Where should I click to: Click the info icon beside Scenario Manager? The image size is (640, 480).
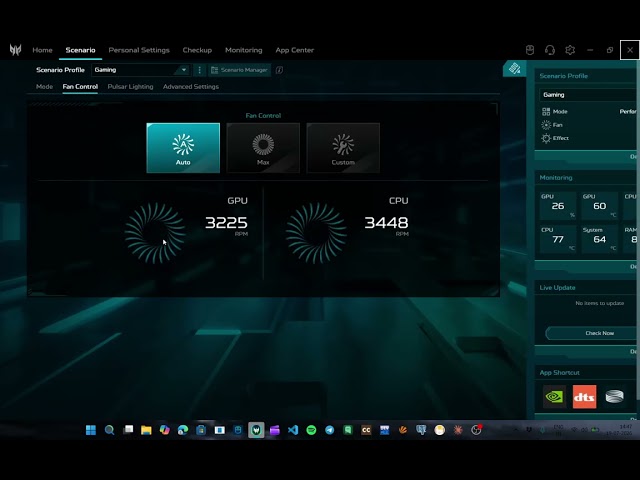click(279, 70)
